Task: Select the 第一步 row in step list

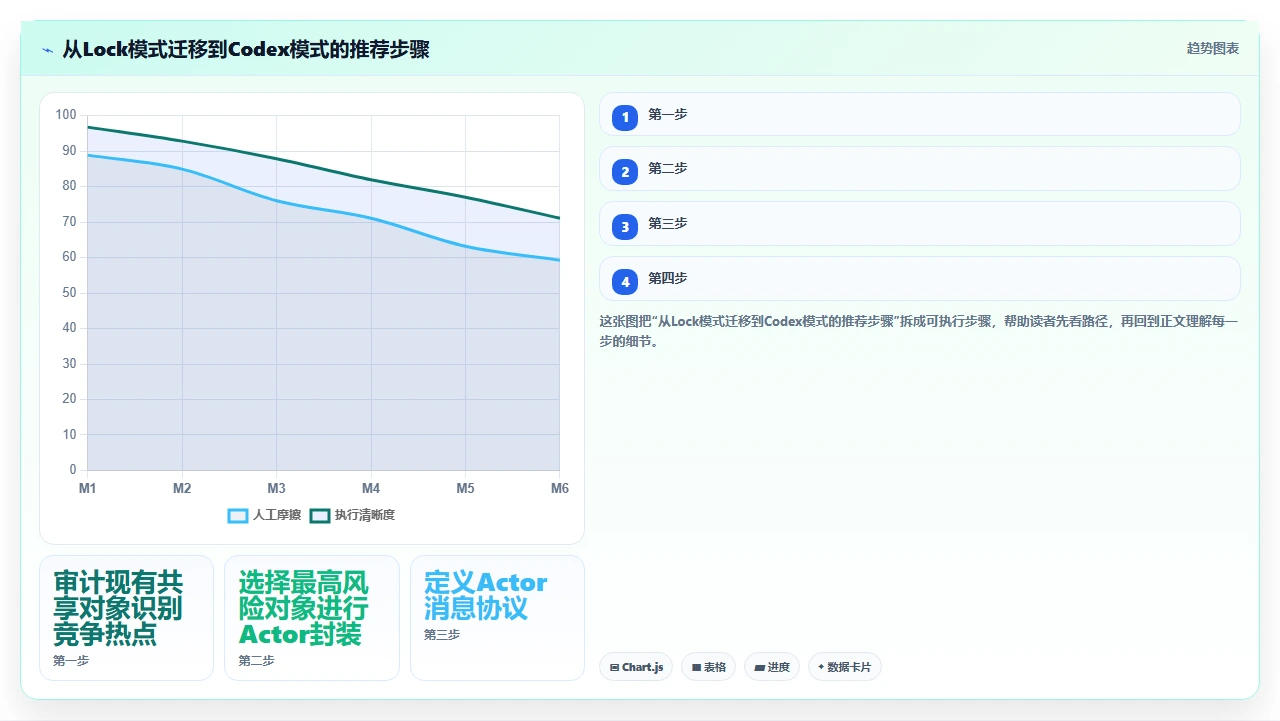Action: click(920, 115)
